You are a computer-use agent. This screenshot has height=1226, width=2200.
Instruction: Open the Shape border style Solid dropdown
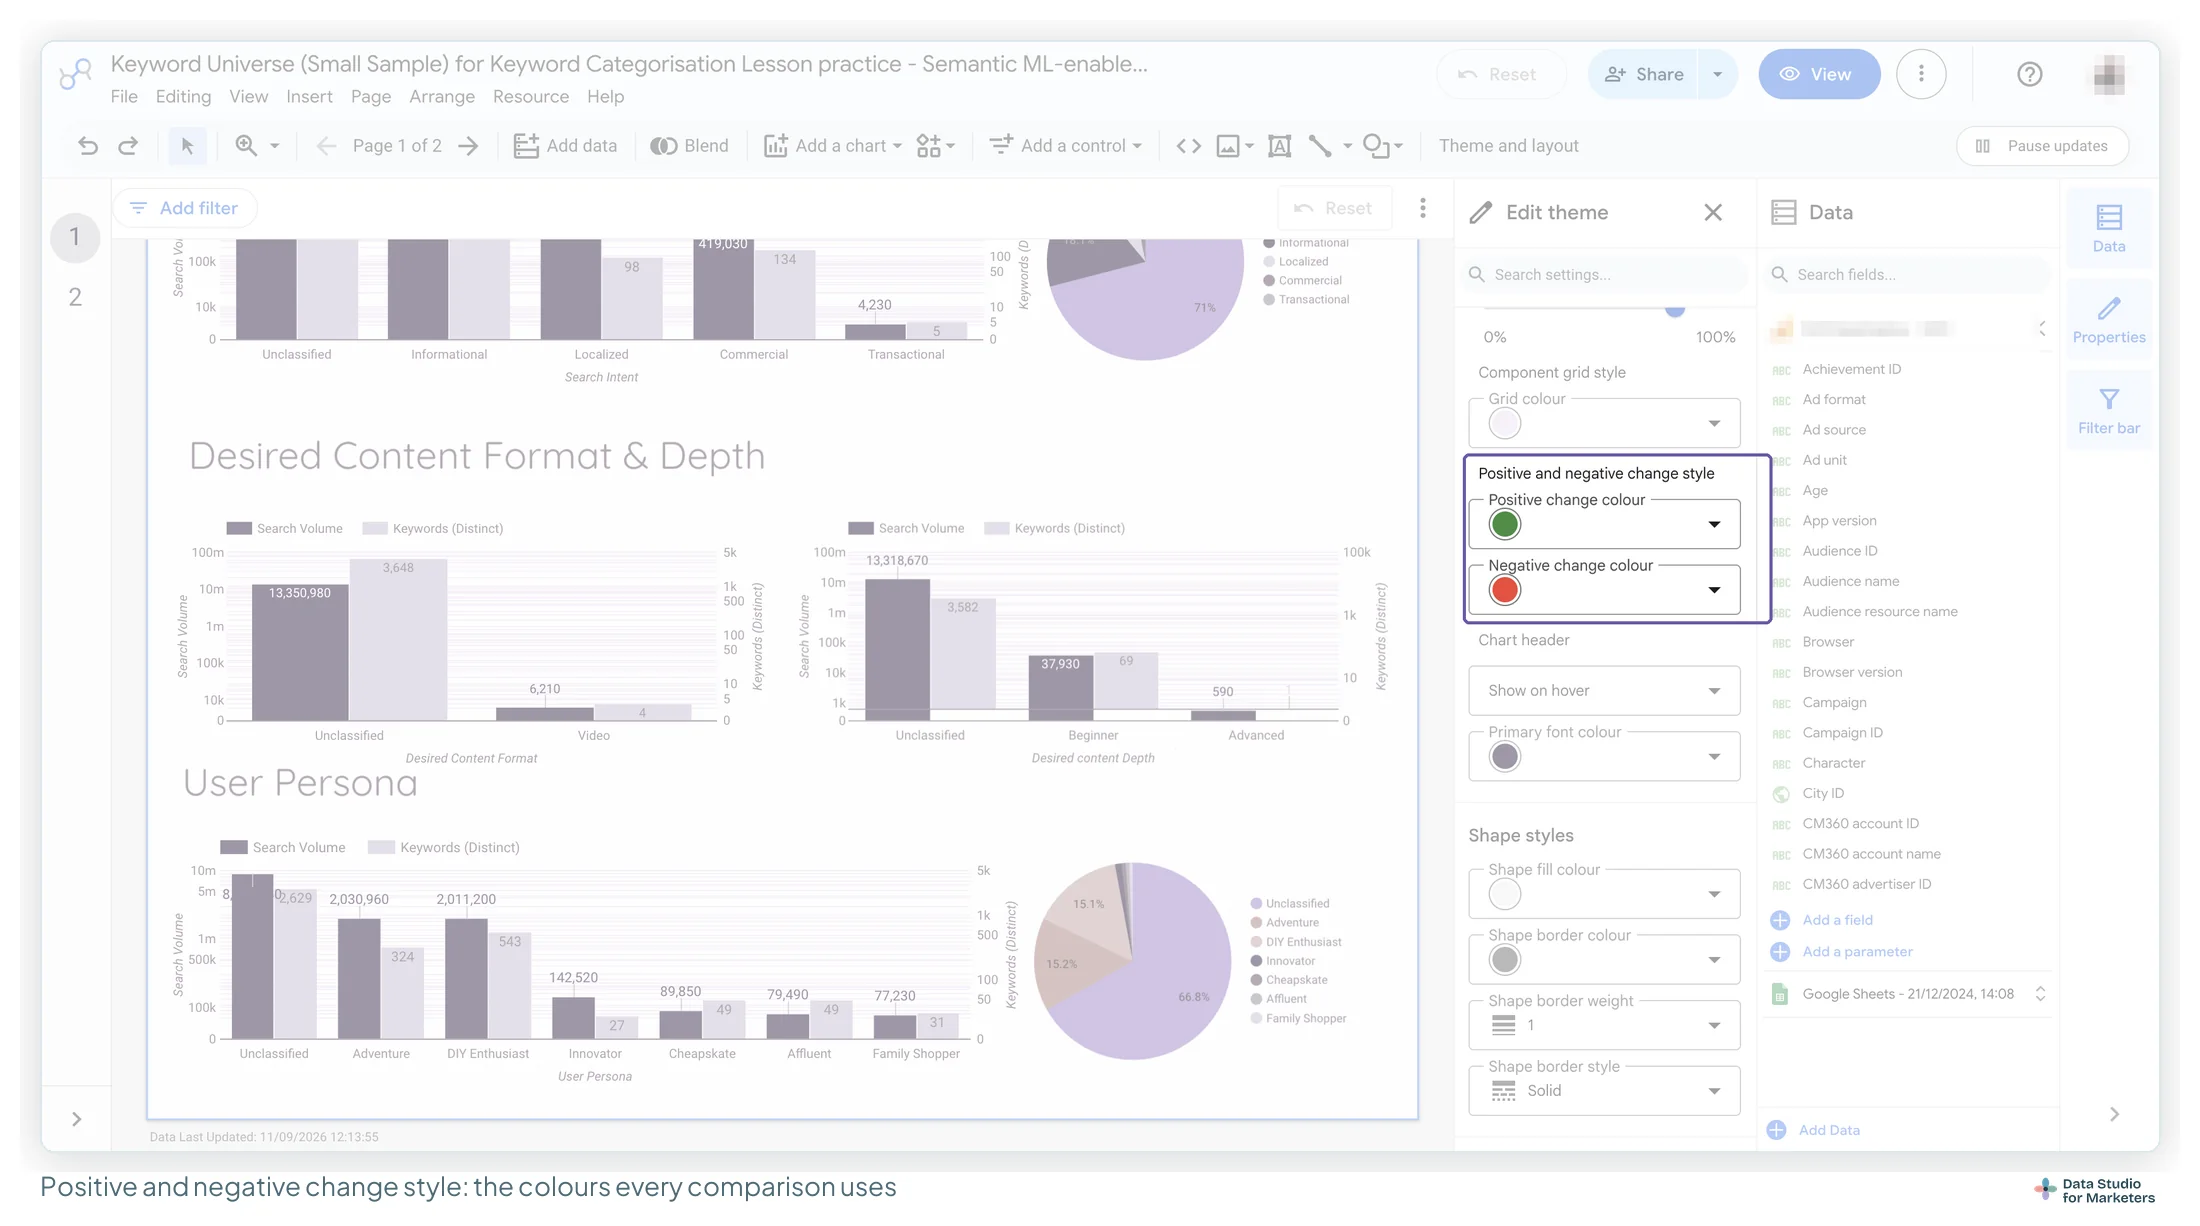1604,1091
